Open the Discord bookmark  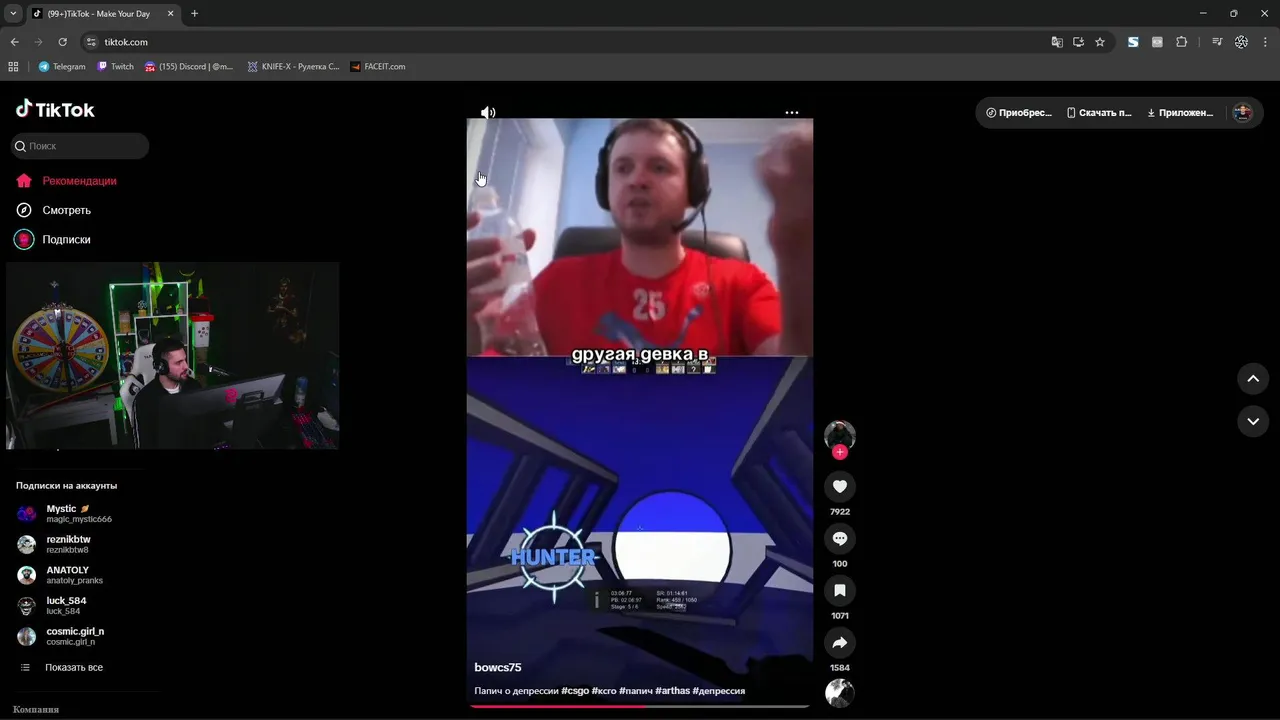coord(189,67)
